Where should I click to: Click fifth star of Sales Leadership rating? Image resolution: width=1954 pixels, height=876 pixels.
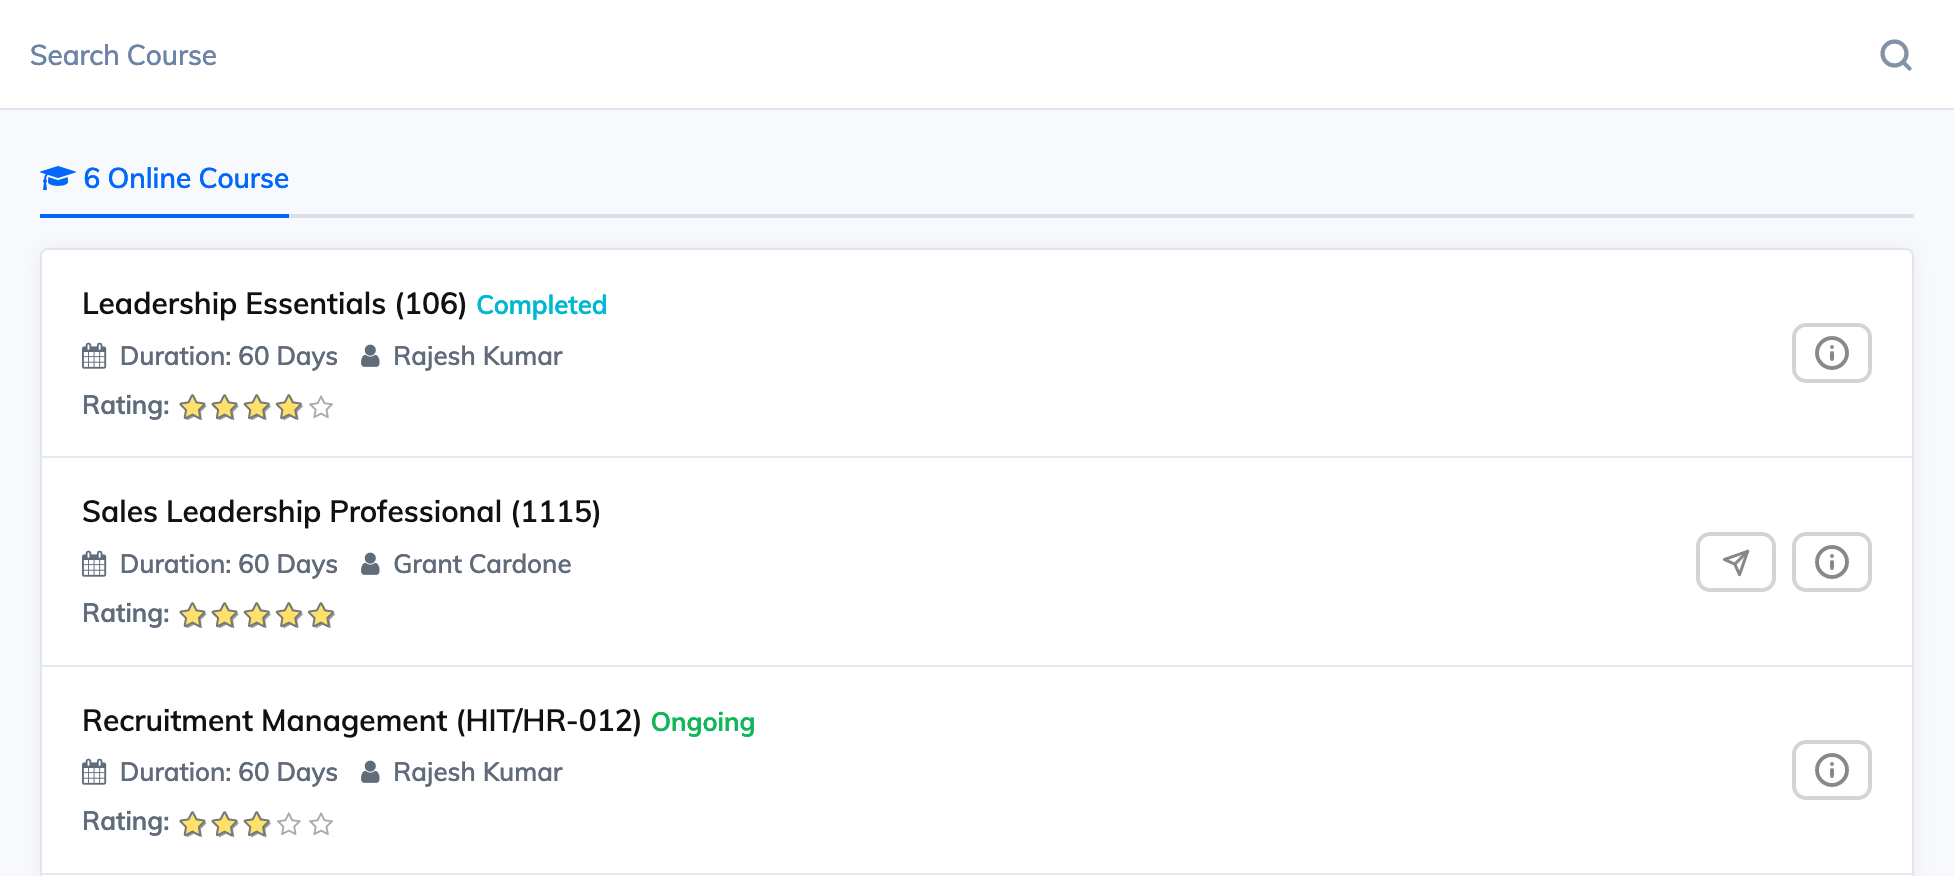point(321,615)
